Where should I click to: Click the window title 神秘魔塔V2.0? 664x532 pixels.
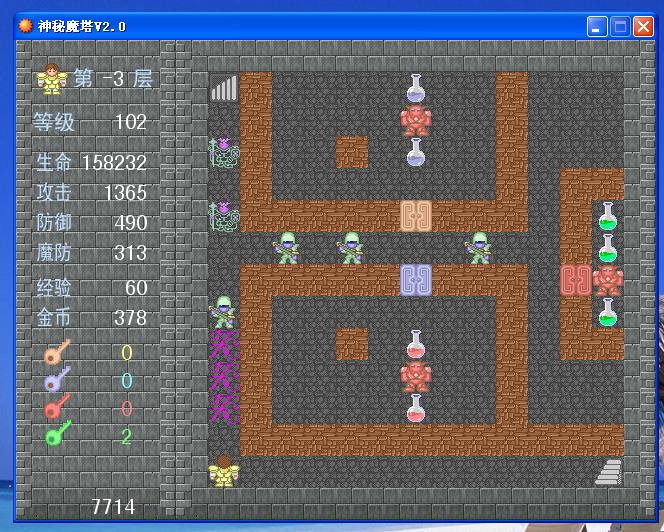(82, 26)
